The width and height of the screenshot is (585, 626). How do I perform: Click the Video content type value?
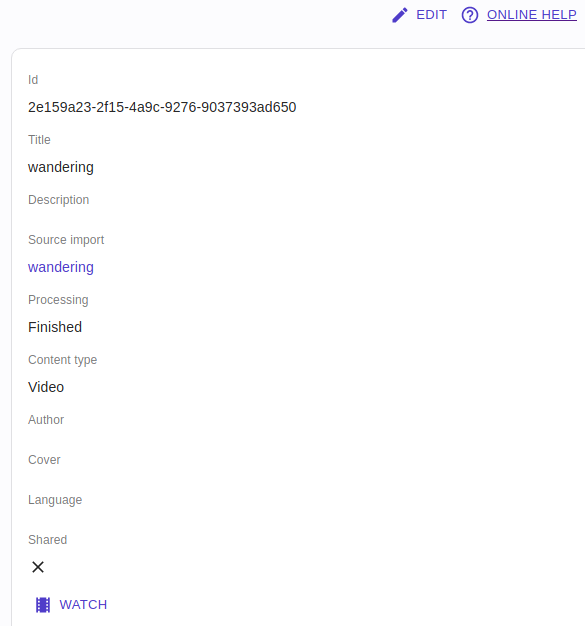point(46,387)
